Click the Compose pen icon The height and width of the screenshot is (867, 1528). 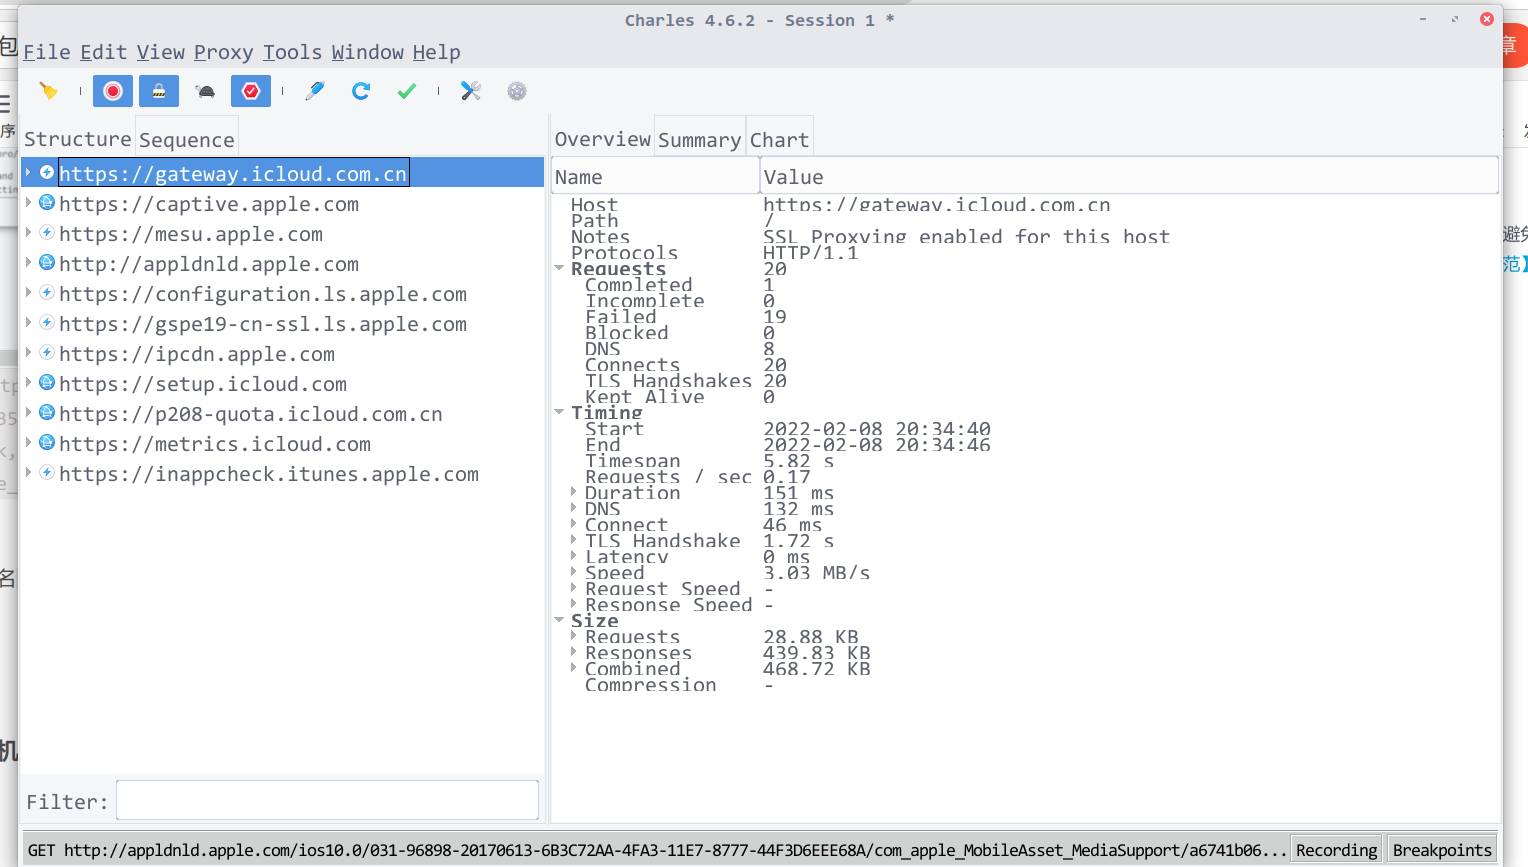[315, 91]
